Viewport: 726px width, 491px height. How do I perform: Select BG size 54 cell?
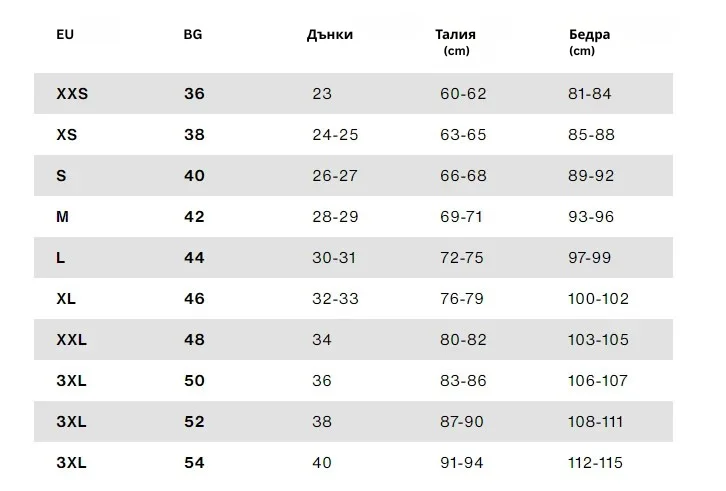(x=194, y=463)
